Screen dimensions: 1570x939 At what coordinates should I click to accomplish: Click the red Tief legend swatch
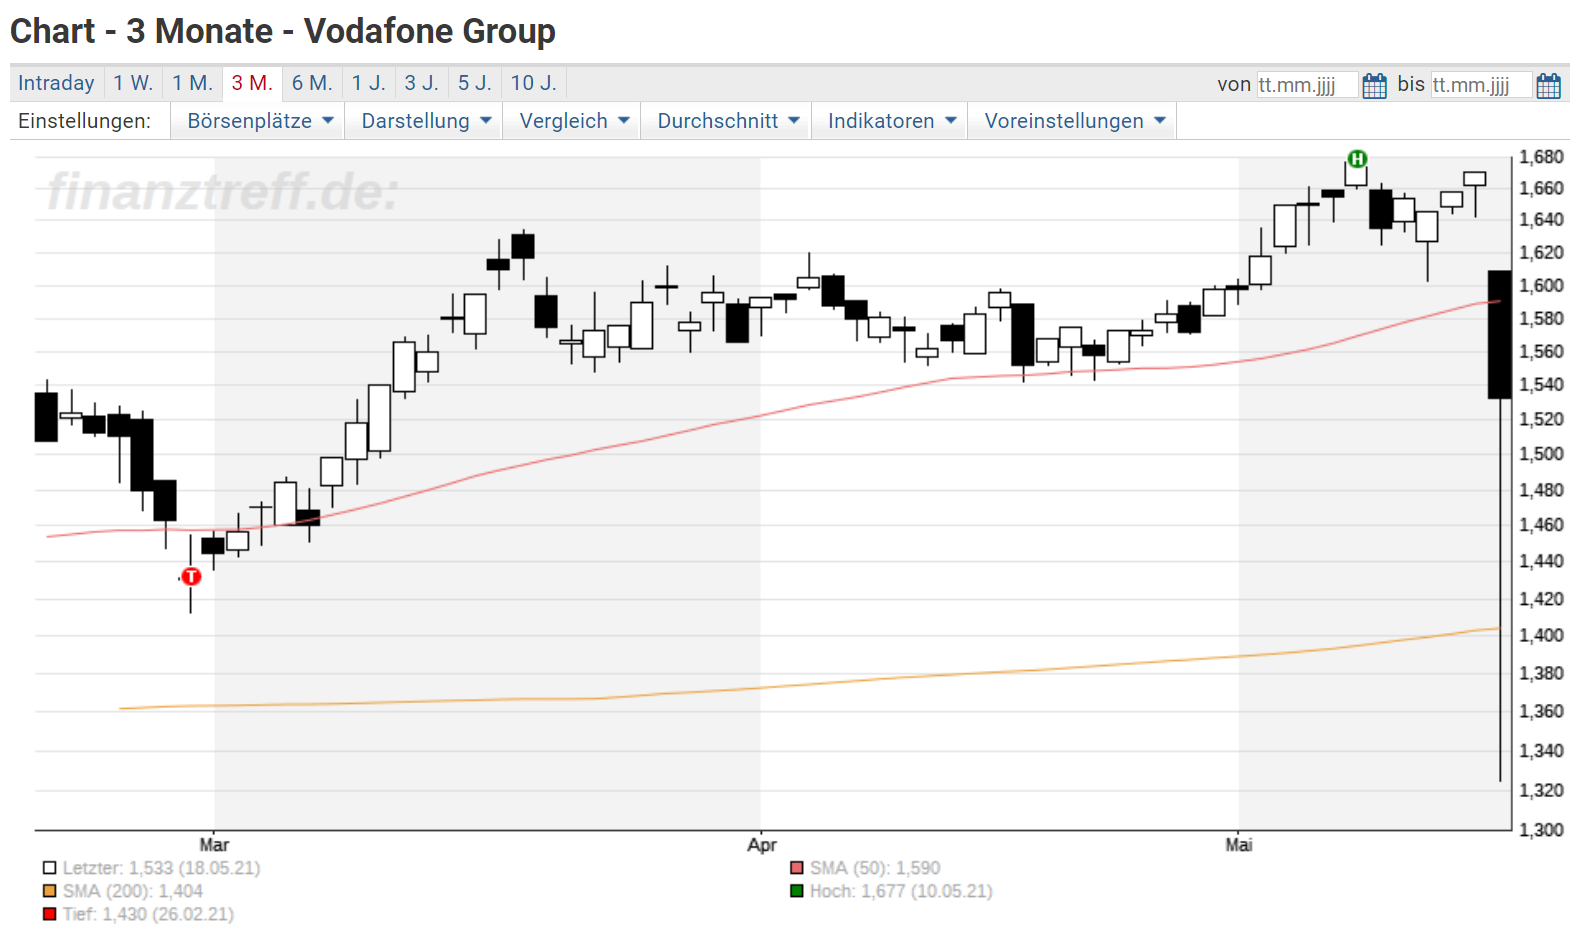click(x=49, y=914)
